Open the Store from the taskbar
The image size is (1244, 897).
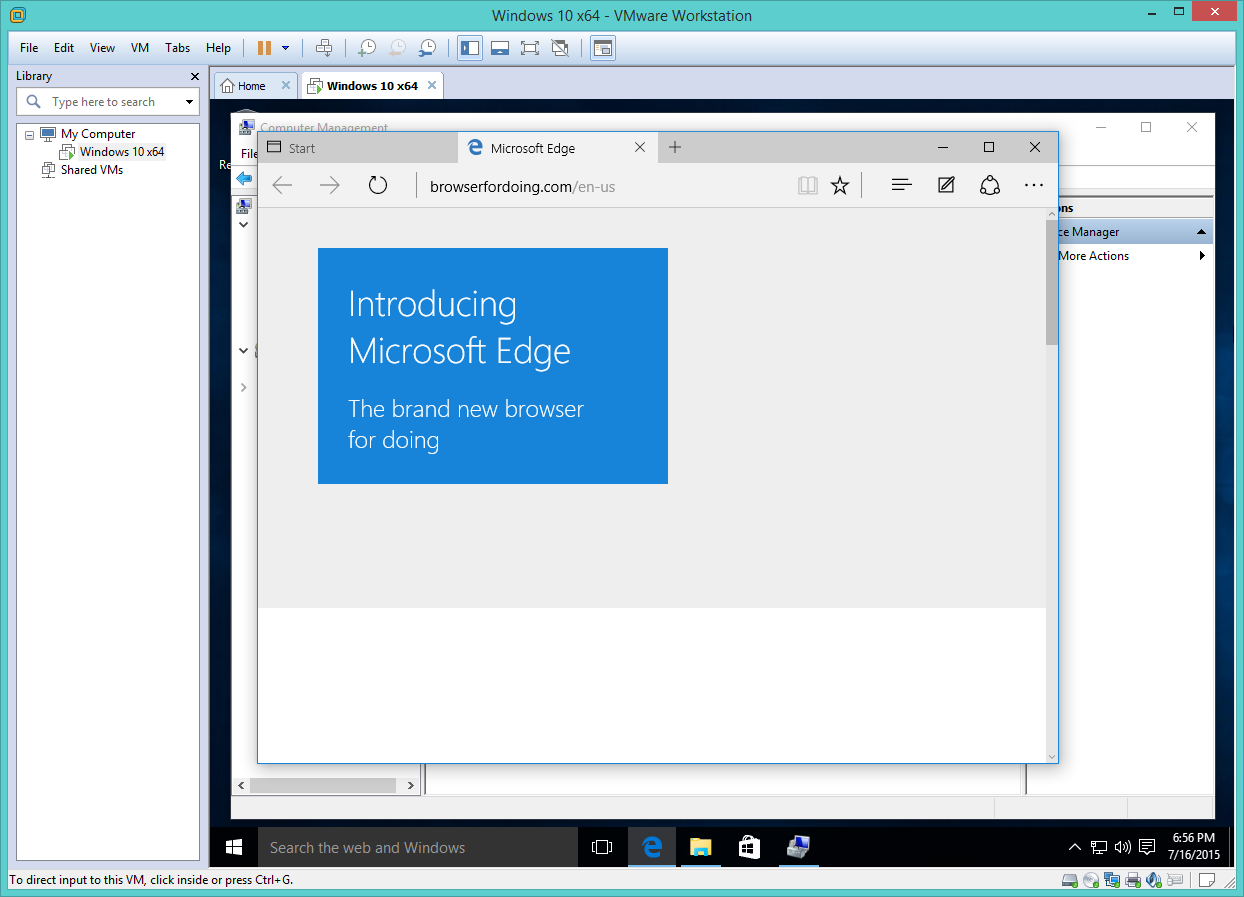[749, 847]
